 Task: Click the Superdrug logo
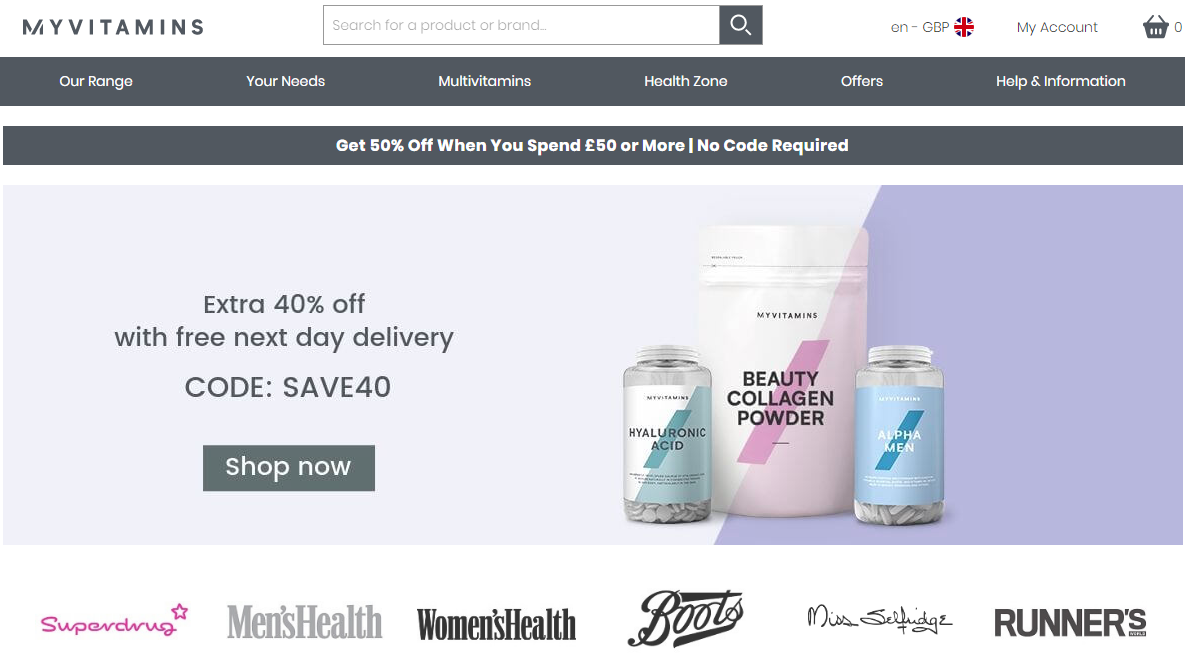(114, 620)
